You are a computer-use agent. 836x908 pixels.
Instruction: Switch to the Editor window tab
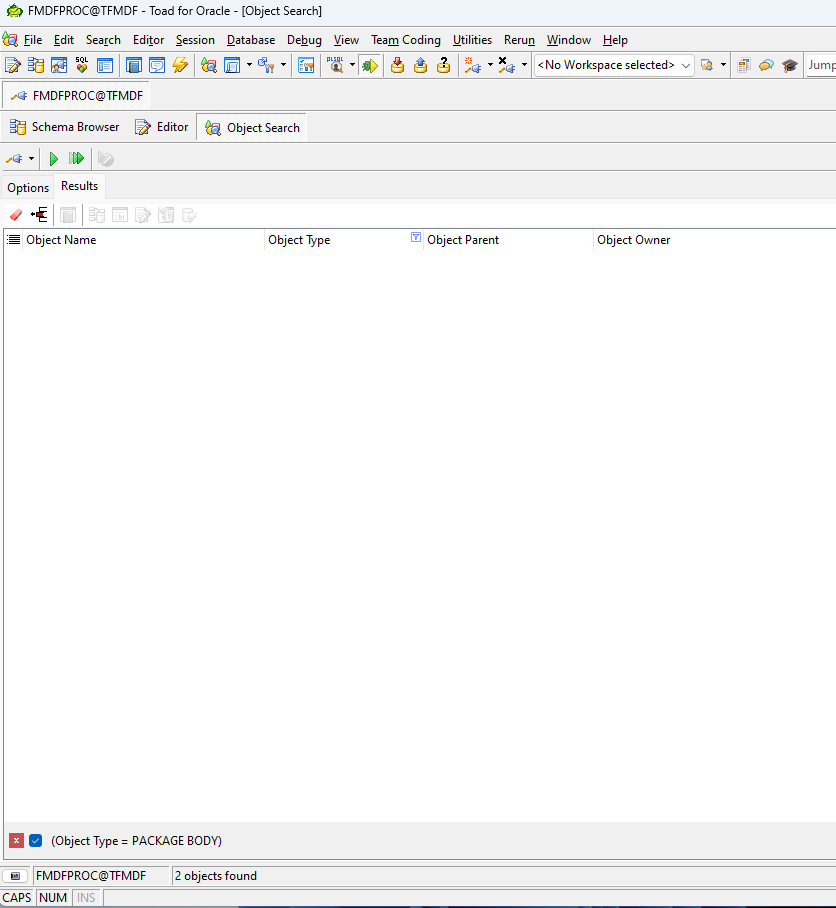click(162, 127)
